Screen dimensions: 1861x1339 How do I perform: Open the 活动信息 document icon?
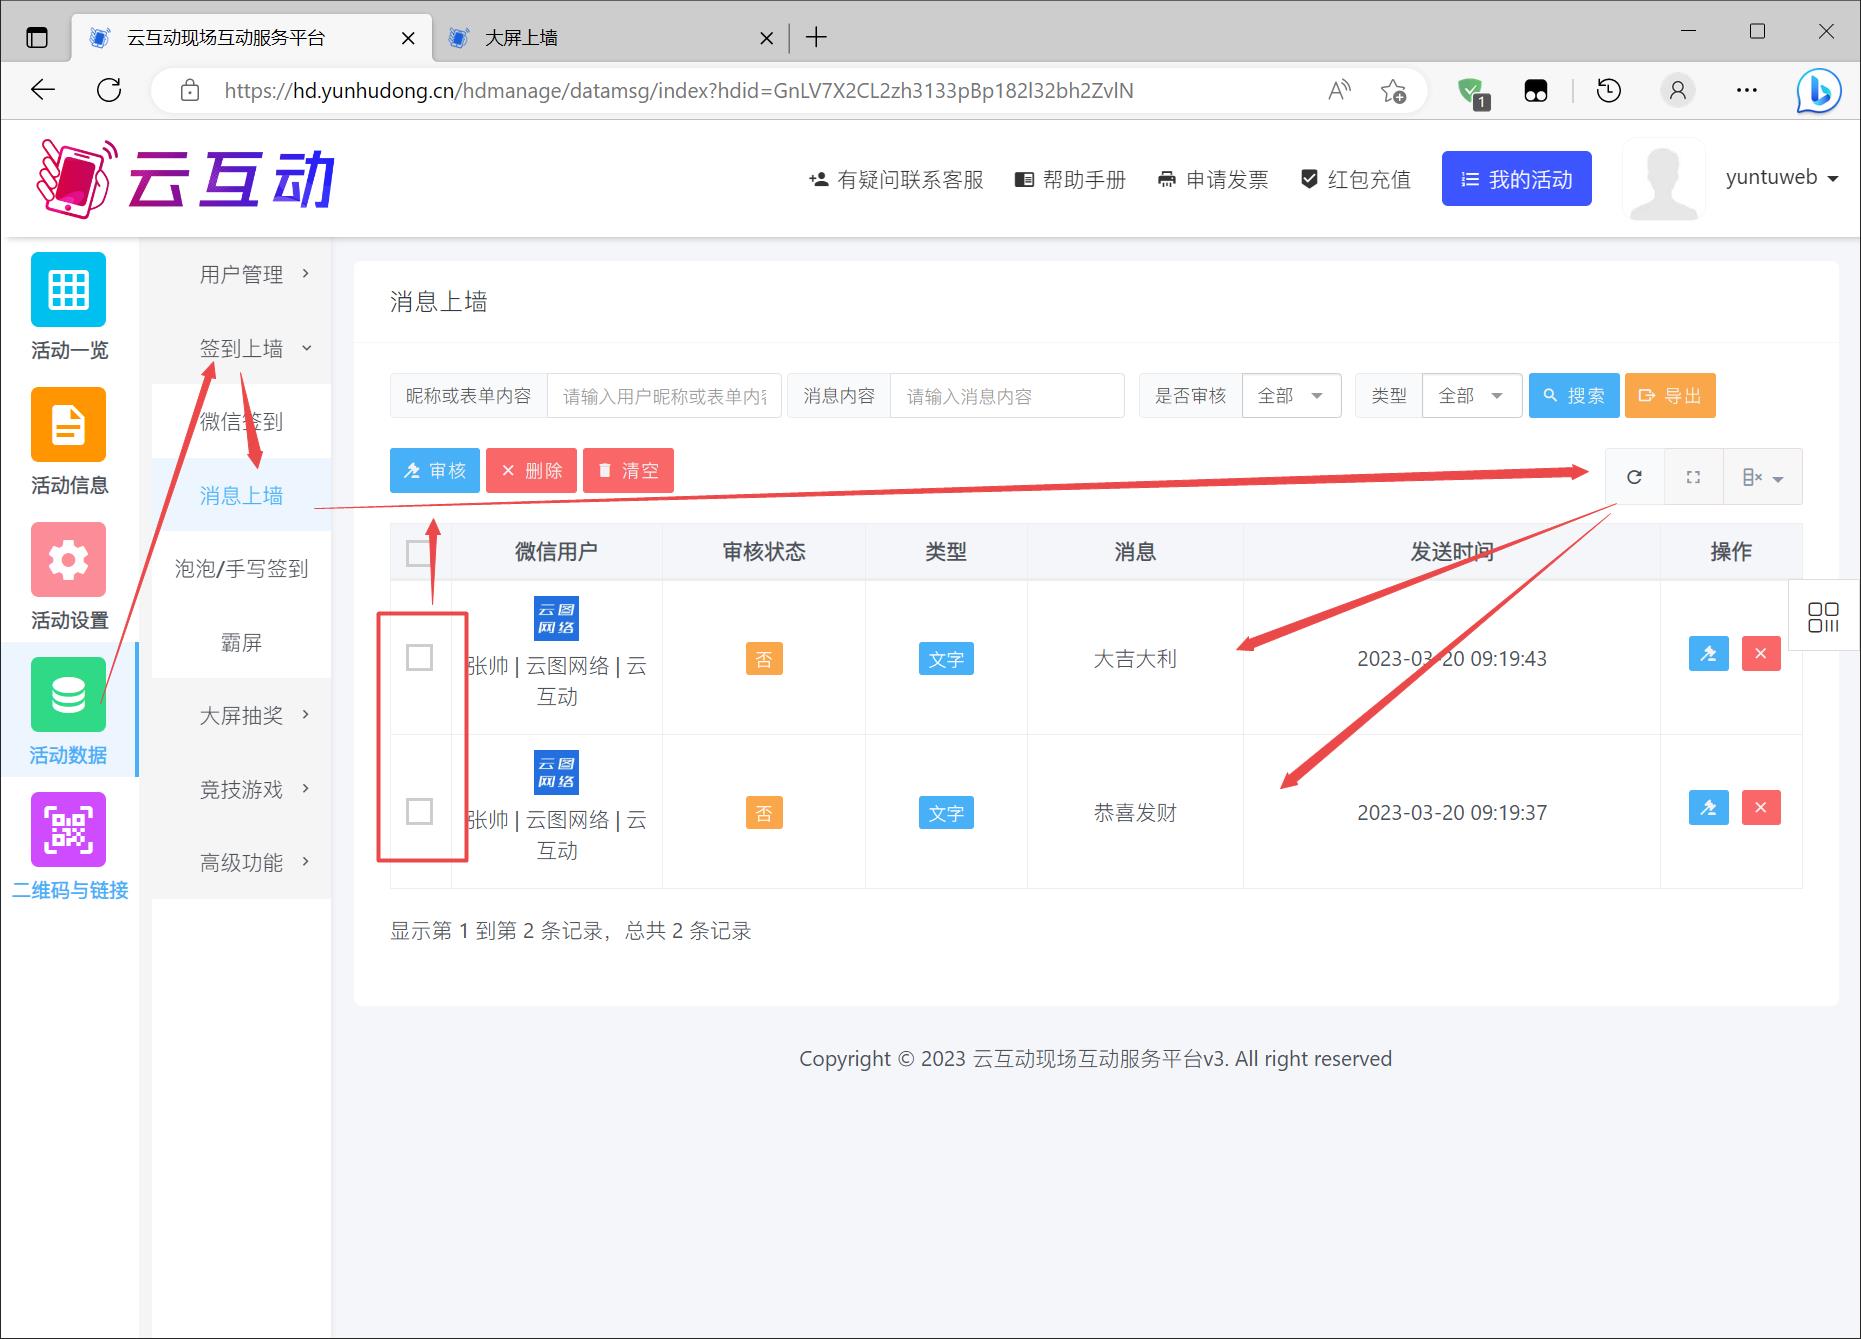pos(68,425)
